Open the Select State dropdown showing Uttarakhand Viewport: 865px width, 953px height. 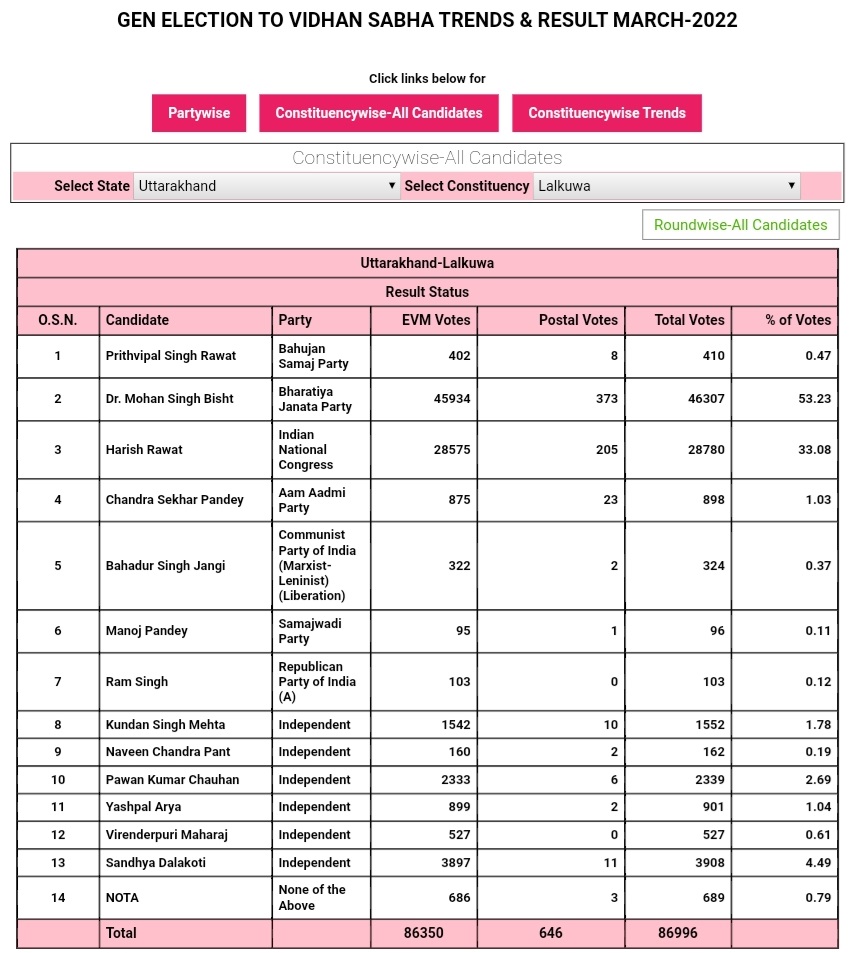pos(266,186)
